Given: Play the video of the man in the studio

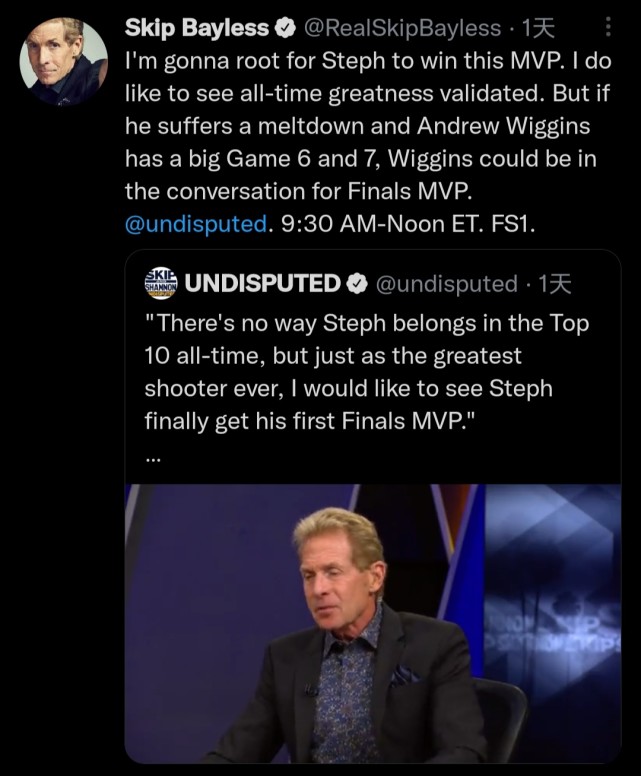Looking at the screenshot, I should (372, 624).
